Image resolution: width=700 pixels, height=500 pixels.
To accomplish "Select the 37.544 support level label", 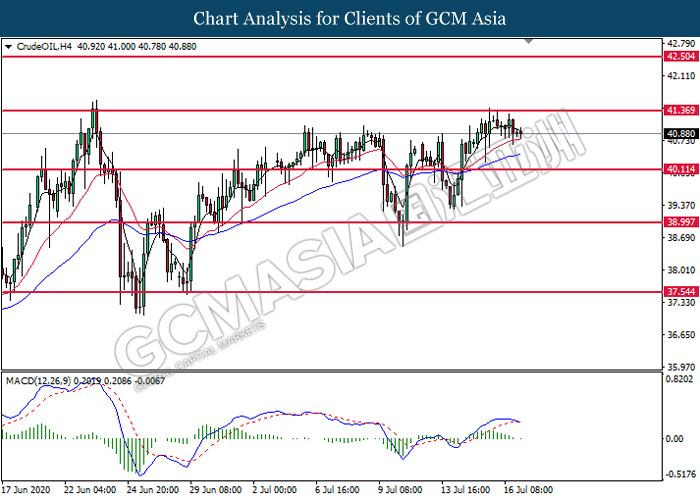I will (x=680, y=292).
